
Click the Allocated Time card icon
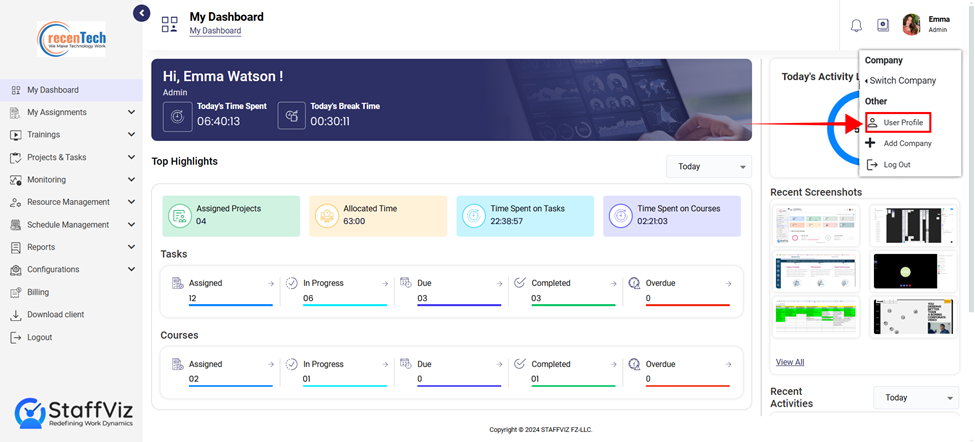(326, 216)
